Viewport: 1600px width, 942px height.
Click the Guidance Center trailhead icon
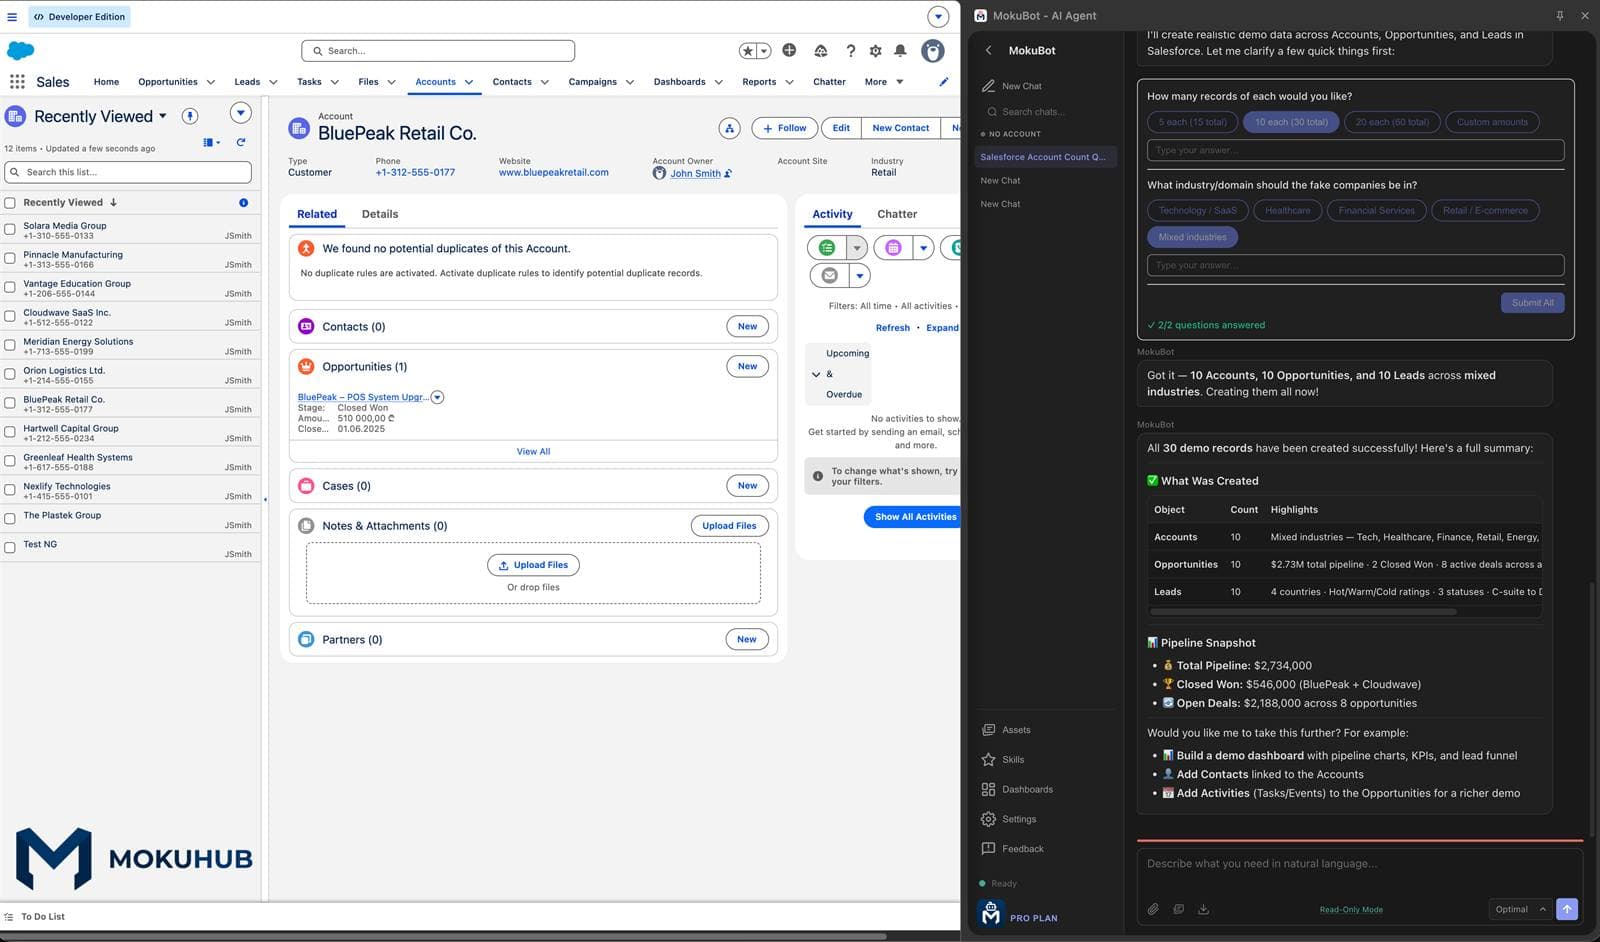click(820, 51)
